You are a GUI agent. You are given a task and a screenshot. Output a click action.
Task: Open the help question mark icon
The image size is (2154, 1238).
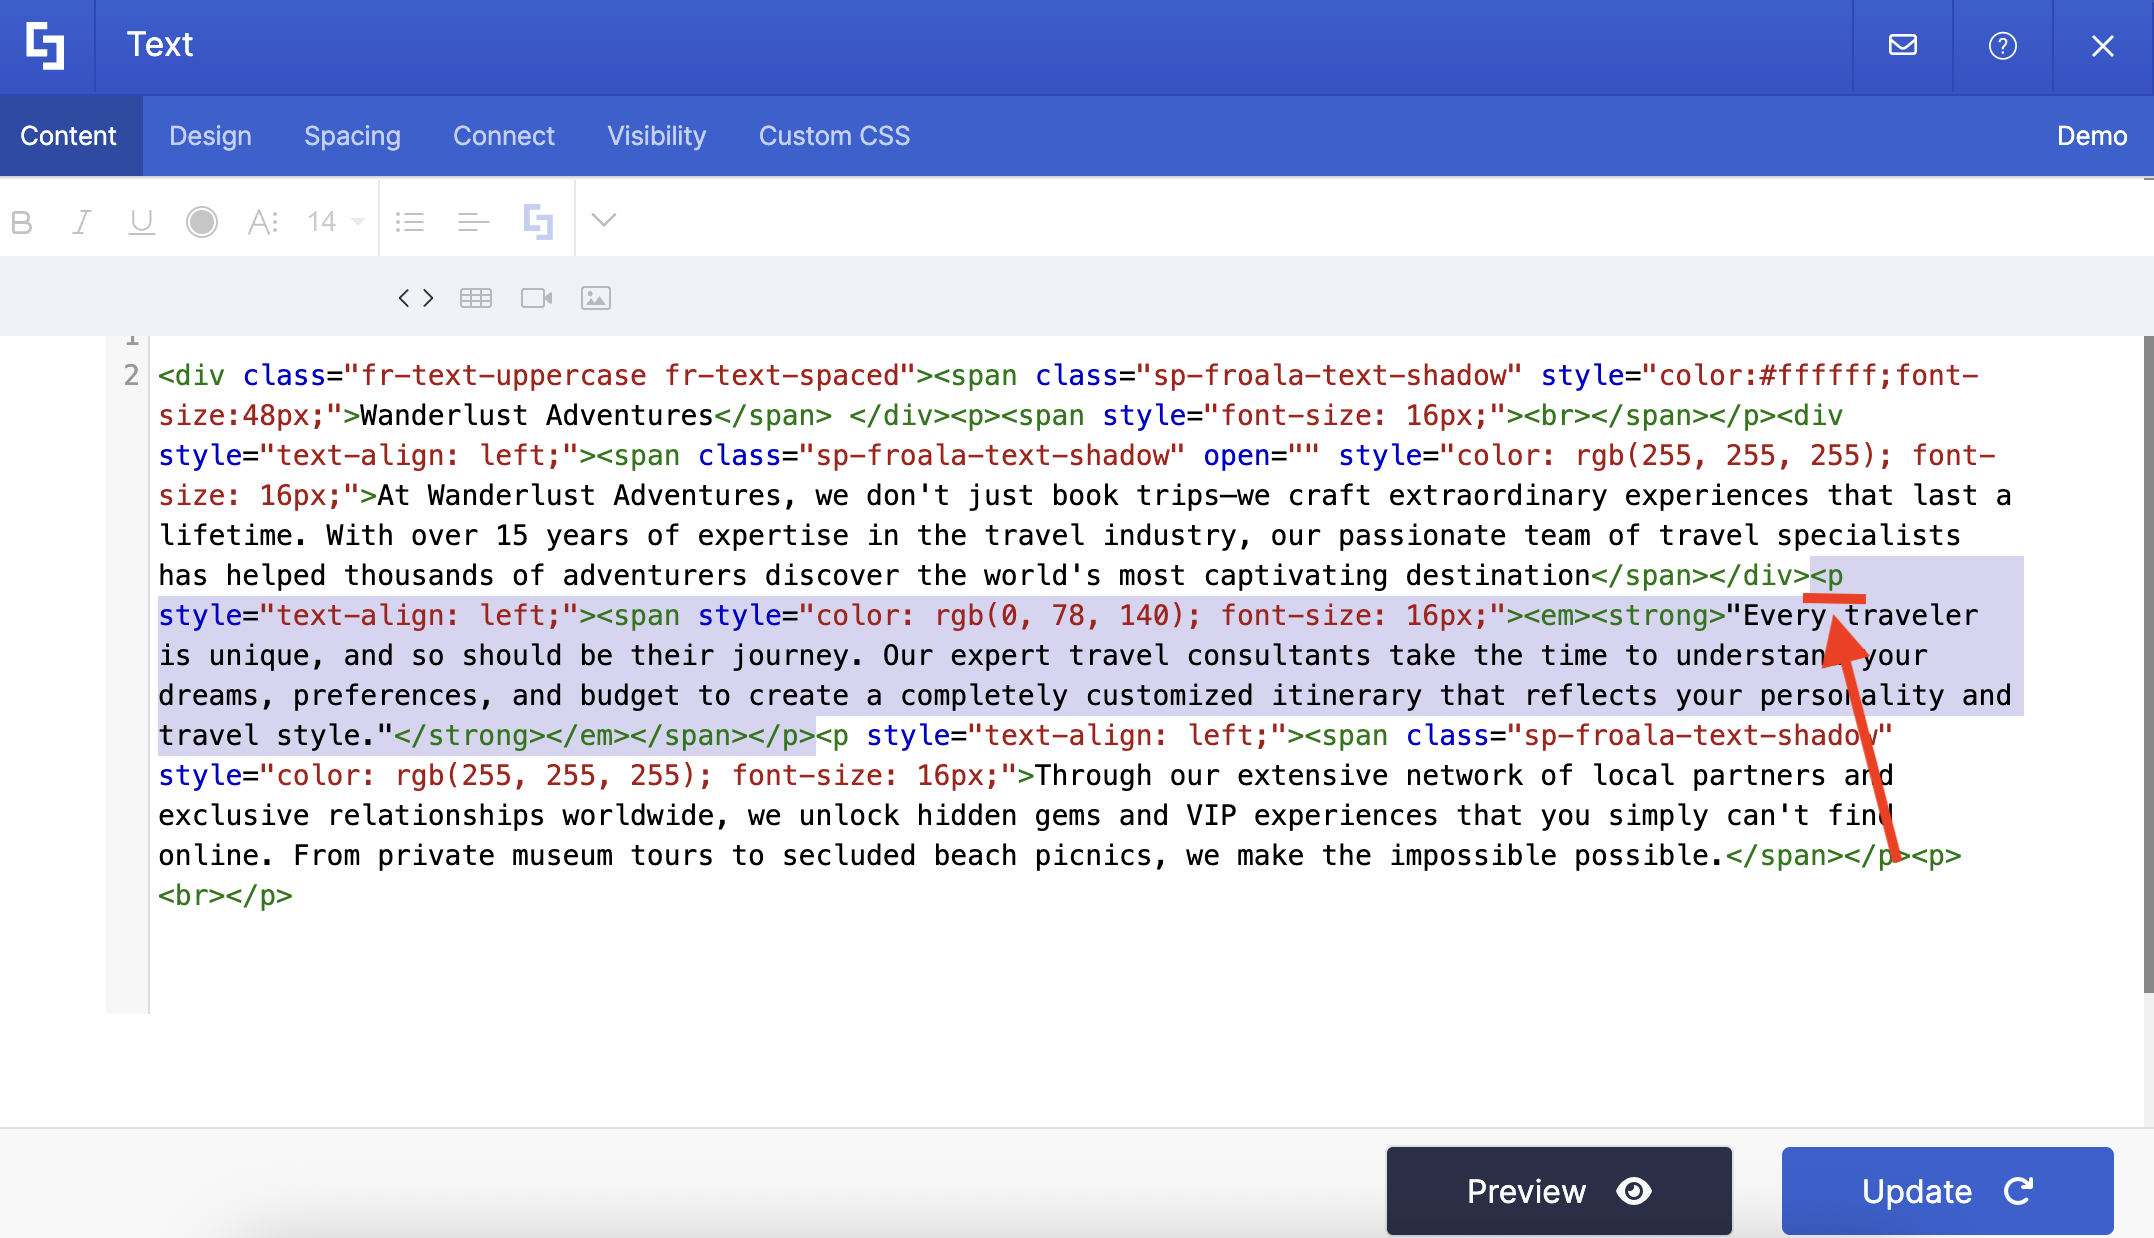(2002, 46)
